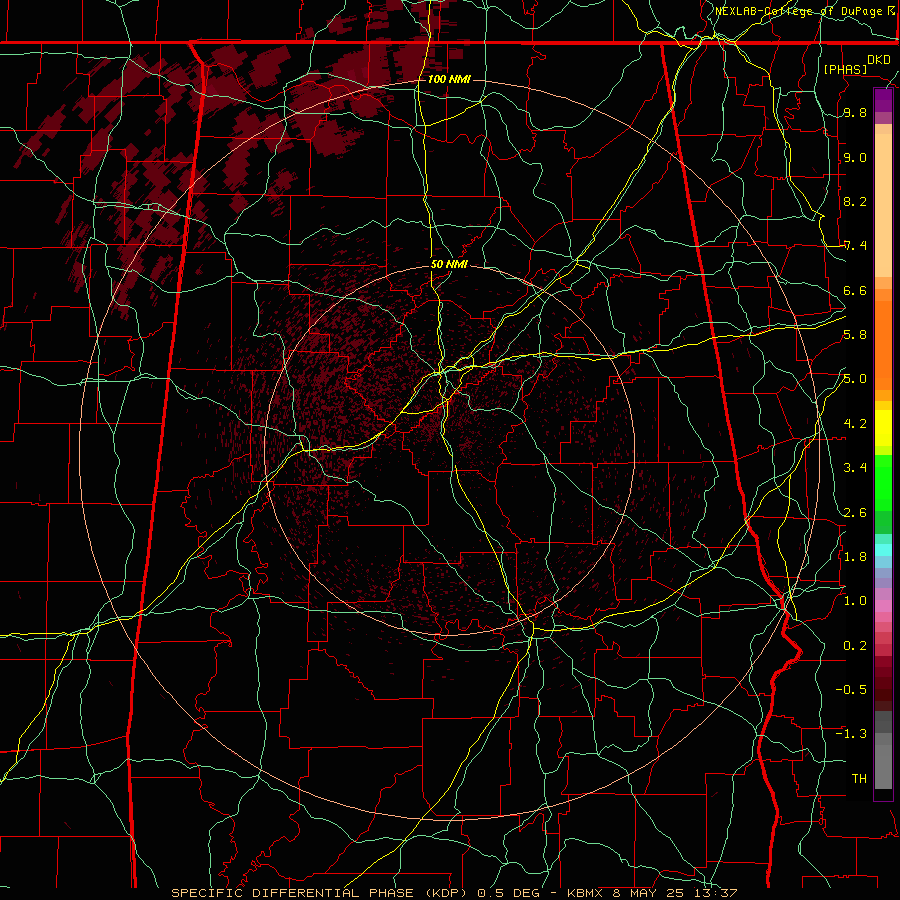The image size is (900, 900).
Task: Click the 13:37 timestamp
Action: tap(715, 893)
